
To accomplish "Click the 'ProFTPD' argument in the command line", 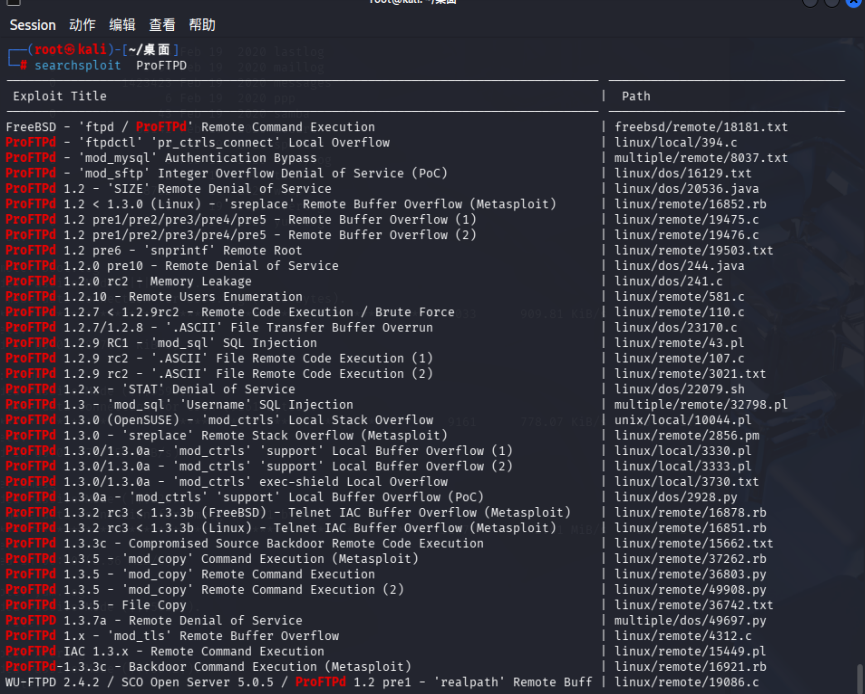I will (161, 65).
